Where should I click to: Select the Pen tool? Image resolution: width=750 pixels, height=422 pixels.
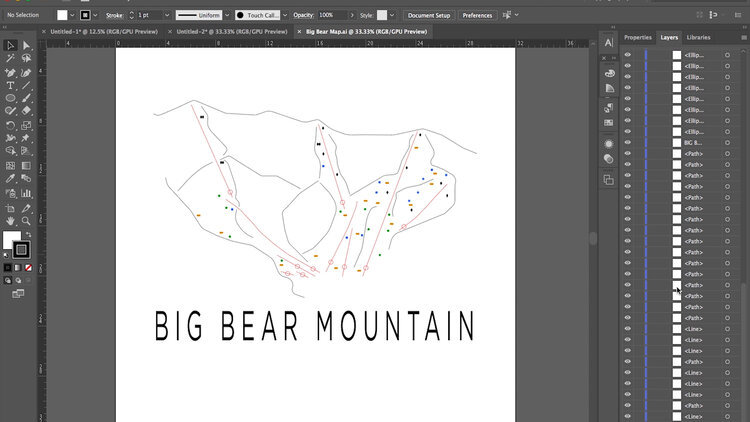(10, 73)
